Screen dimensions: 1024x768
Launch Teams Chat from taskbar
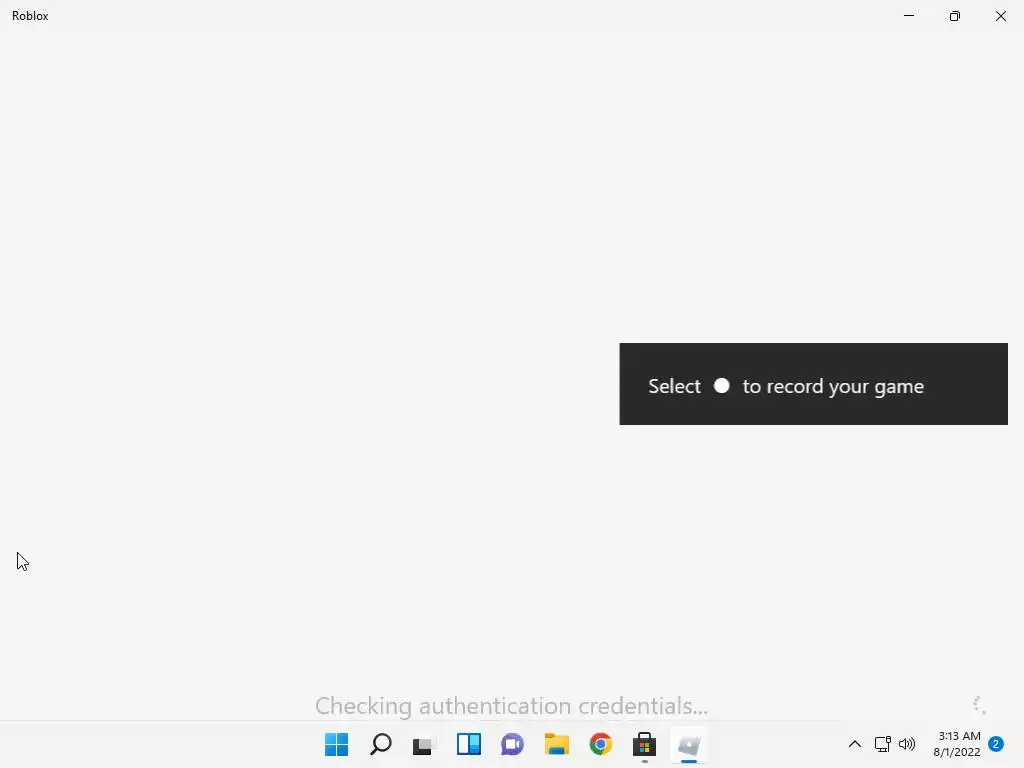tap(513, 744)
